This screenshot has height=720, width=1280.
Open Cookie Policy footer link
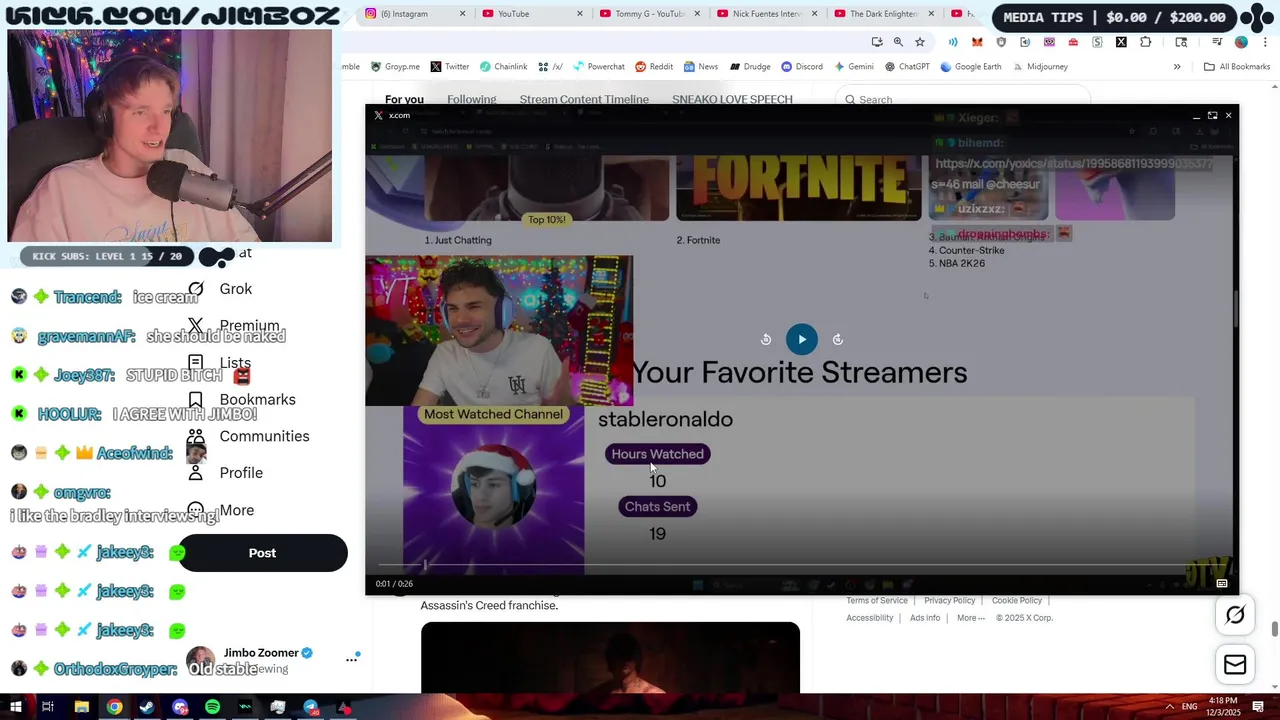(x=1017, y=601)
